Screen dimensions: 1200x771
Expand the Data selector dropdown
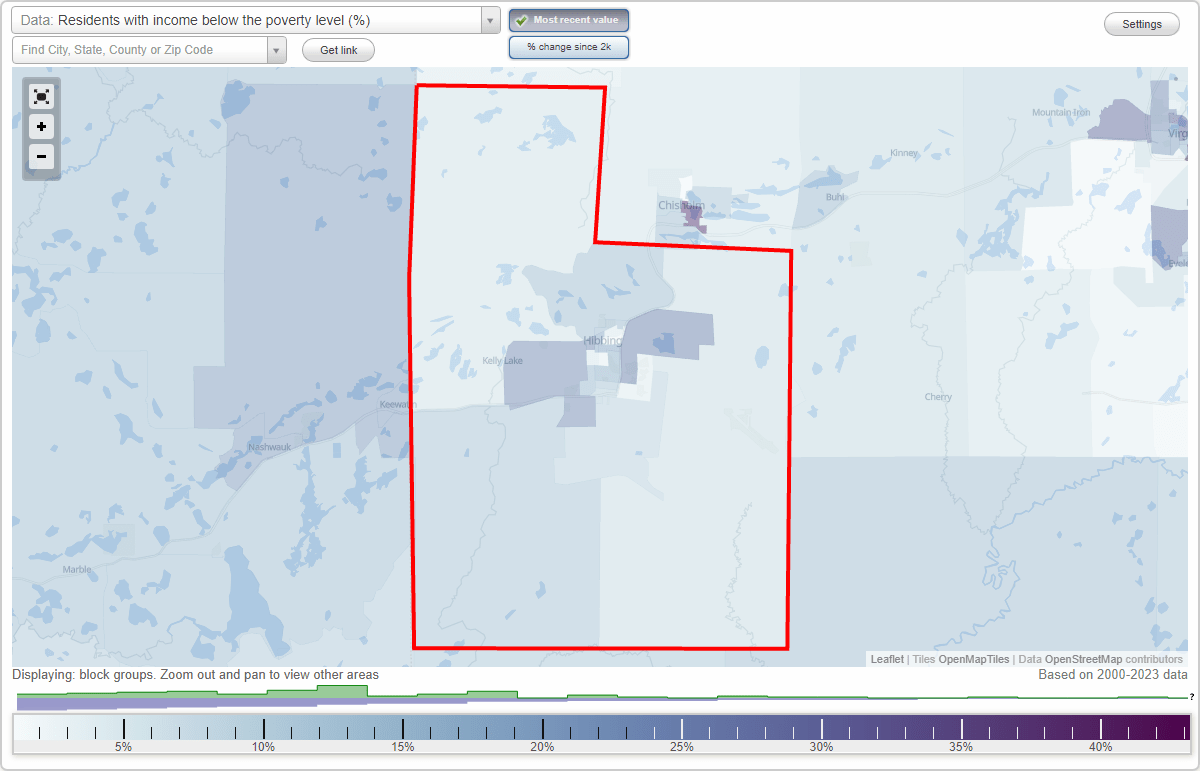point(487,20)
